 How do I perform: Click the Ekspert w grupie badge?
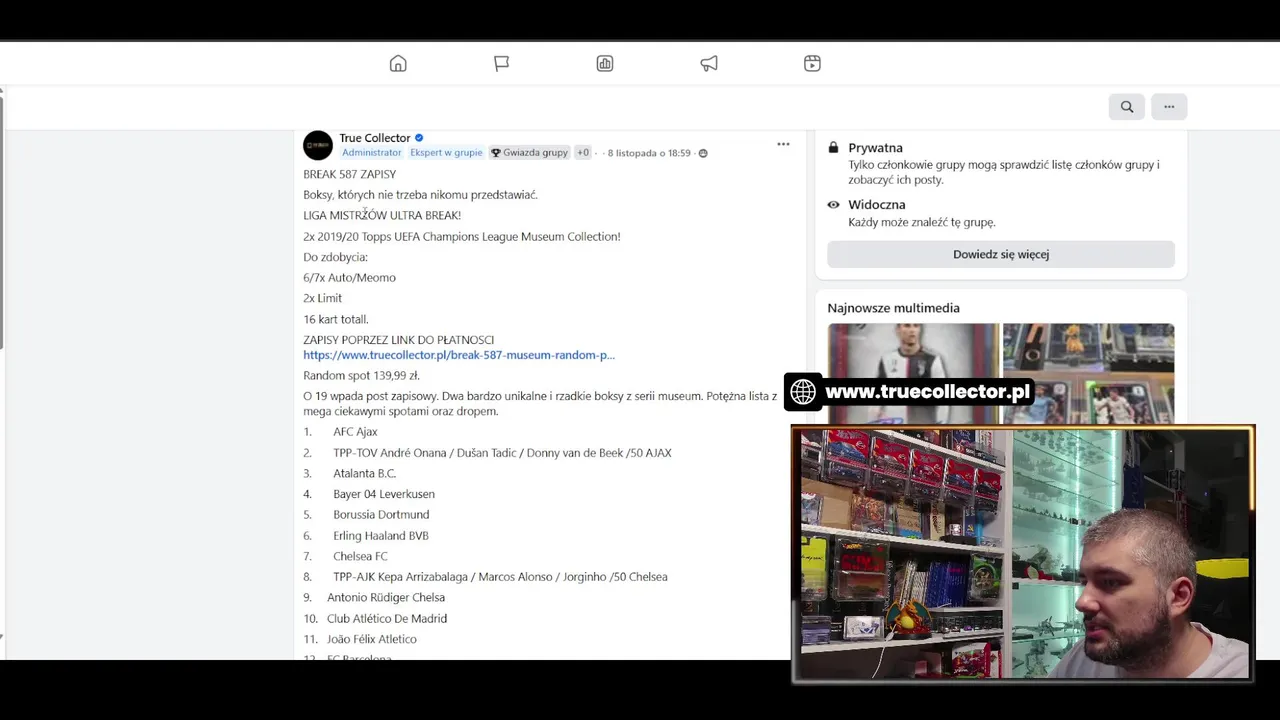(446, 153)
